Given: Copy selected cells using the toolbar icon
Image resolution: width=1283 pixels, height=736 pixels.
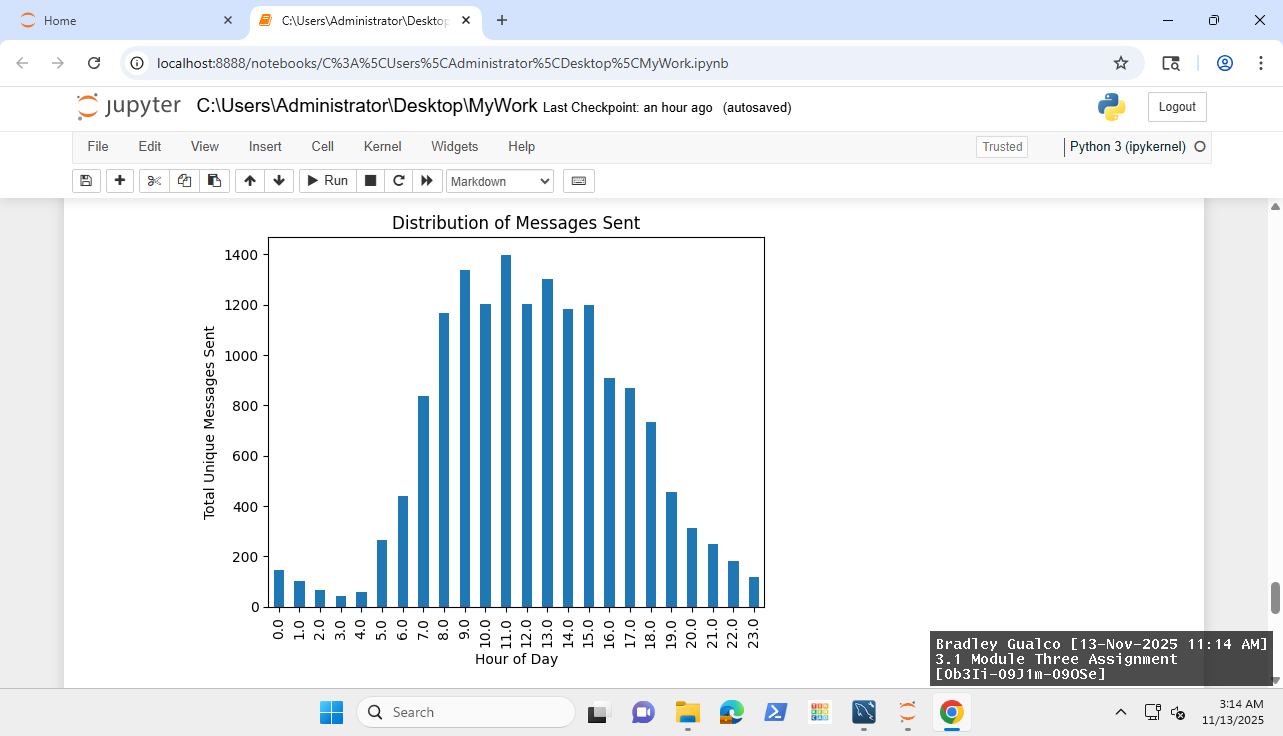Looking at the screenshot, I should pos(184,181).
